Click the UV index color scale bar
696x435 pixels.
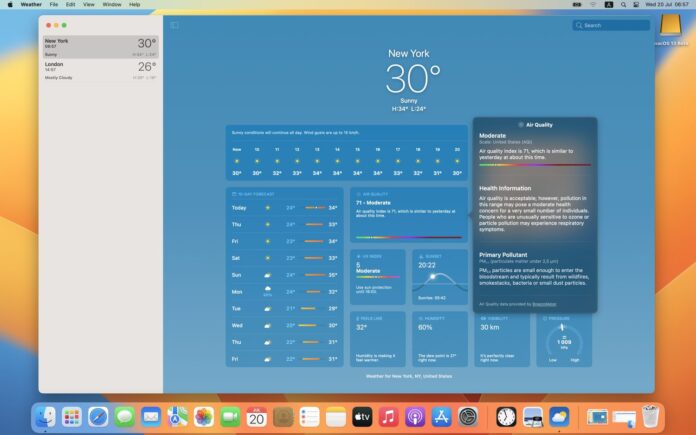pos(378,277)
